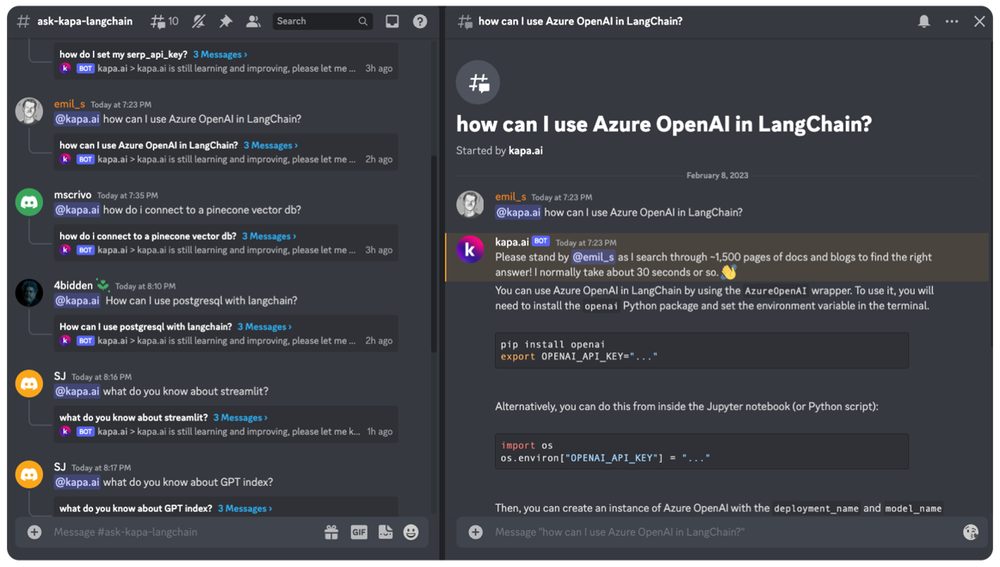Open 3 Messages link for postgresql thread

tap(265, 327)
